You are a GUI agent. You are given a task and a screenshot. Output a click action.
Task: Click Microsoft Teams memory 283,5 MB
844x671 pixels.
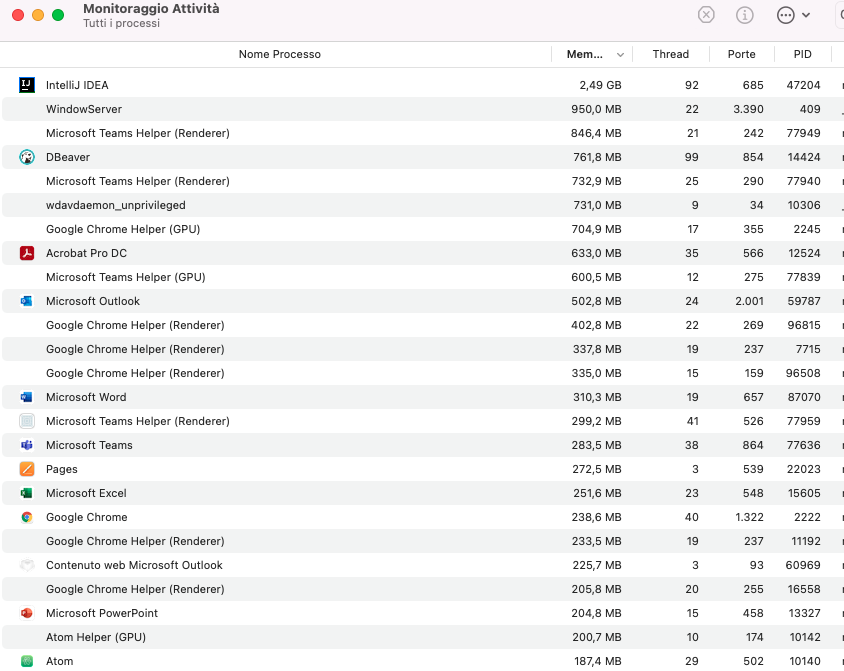597,445
